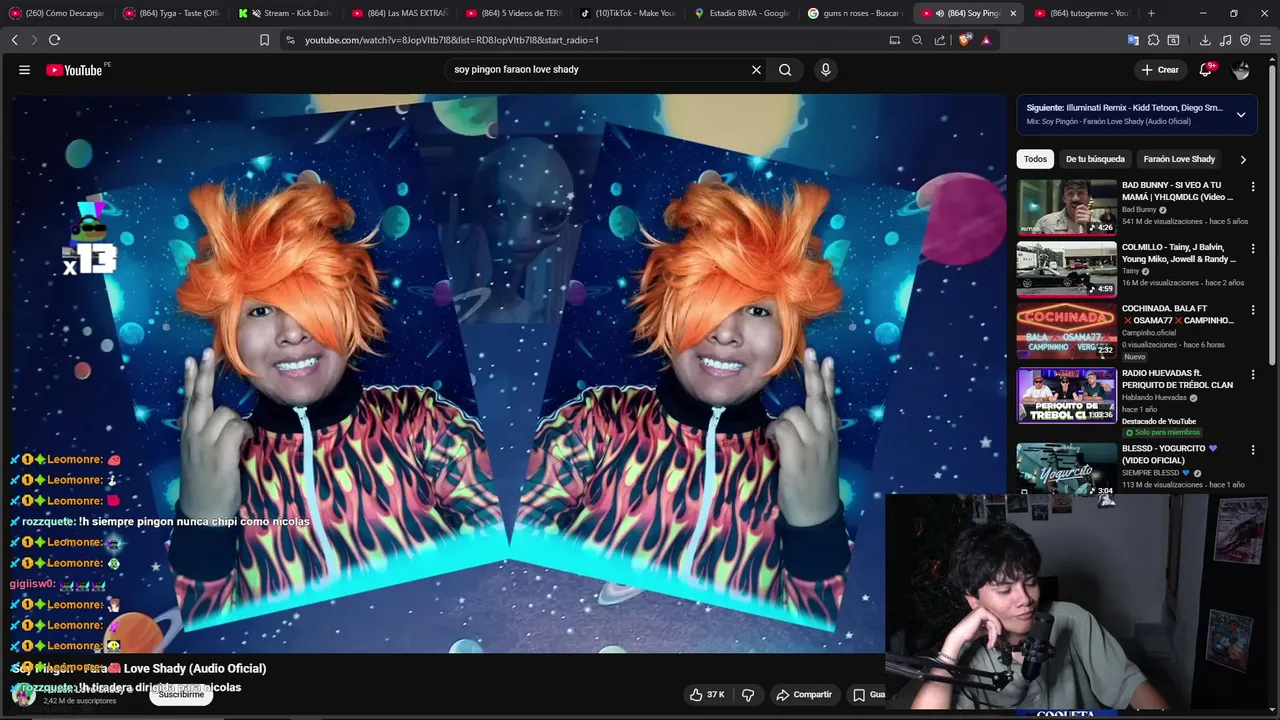Switch to the Cómo Descargar tab
Image resolution: width=1280 pixels, height=720 pixels.
58,13
